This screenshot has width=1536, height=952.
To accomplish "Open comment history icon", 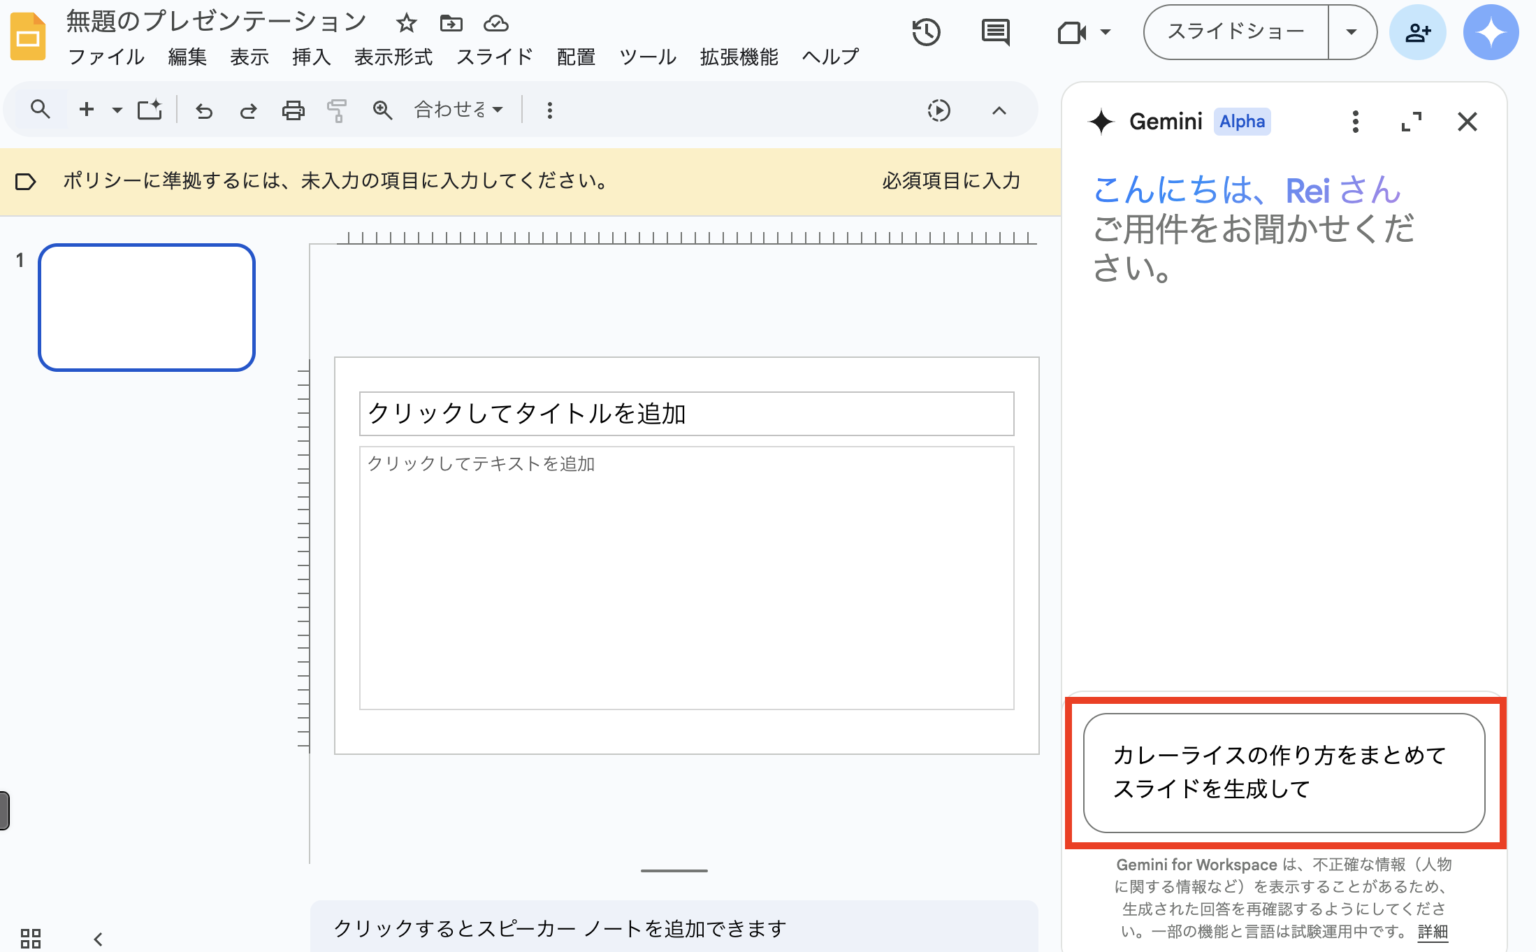I will [995, 32].
